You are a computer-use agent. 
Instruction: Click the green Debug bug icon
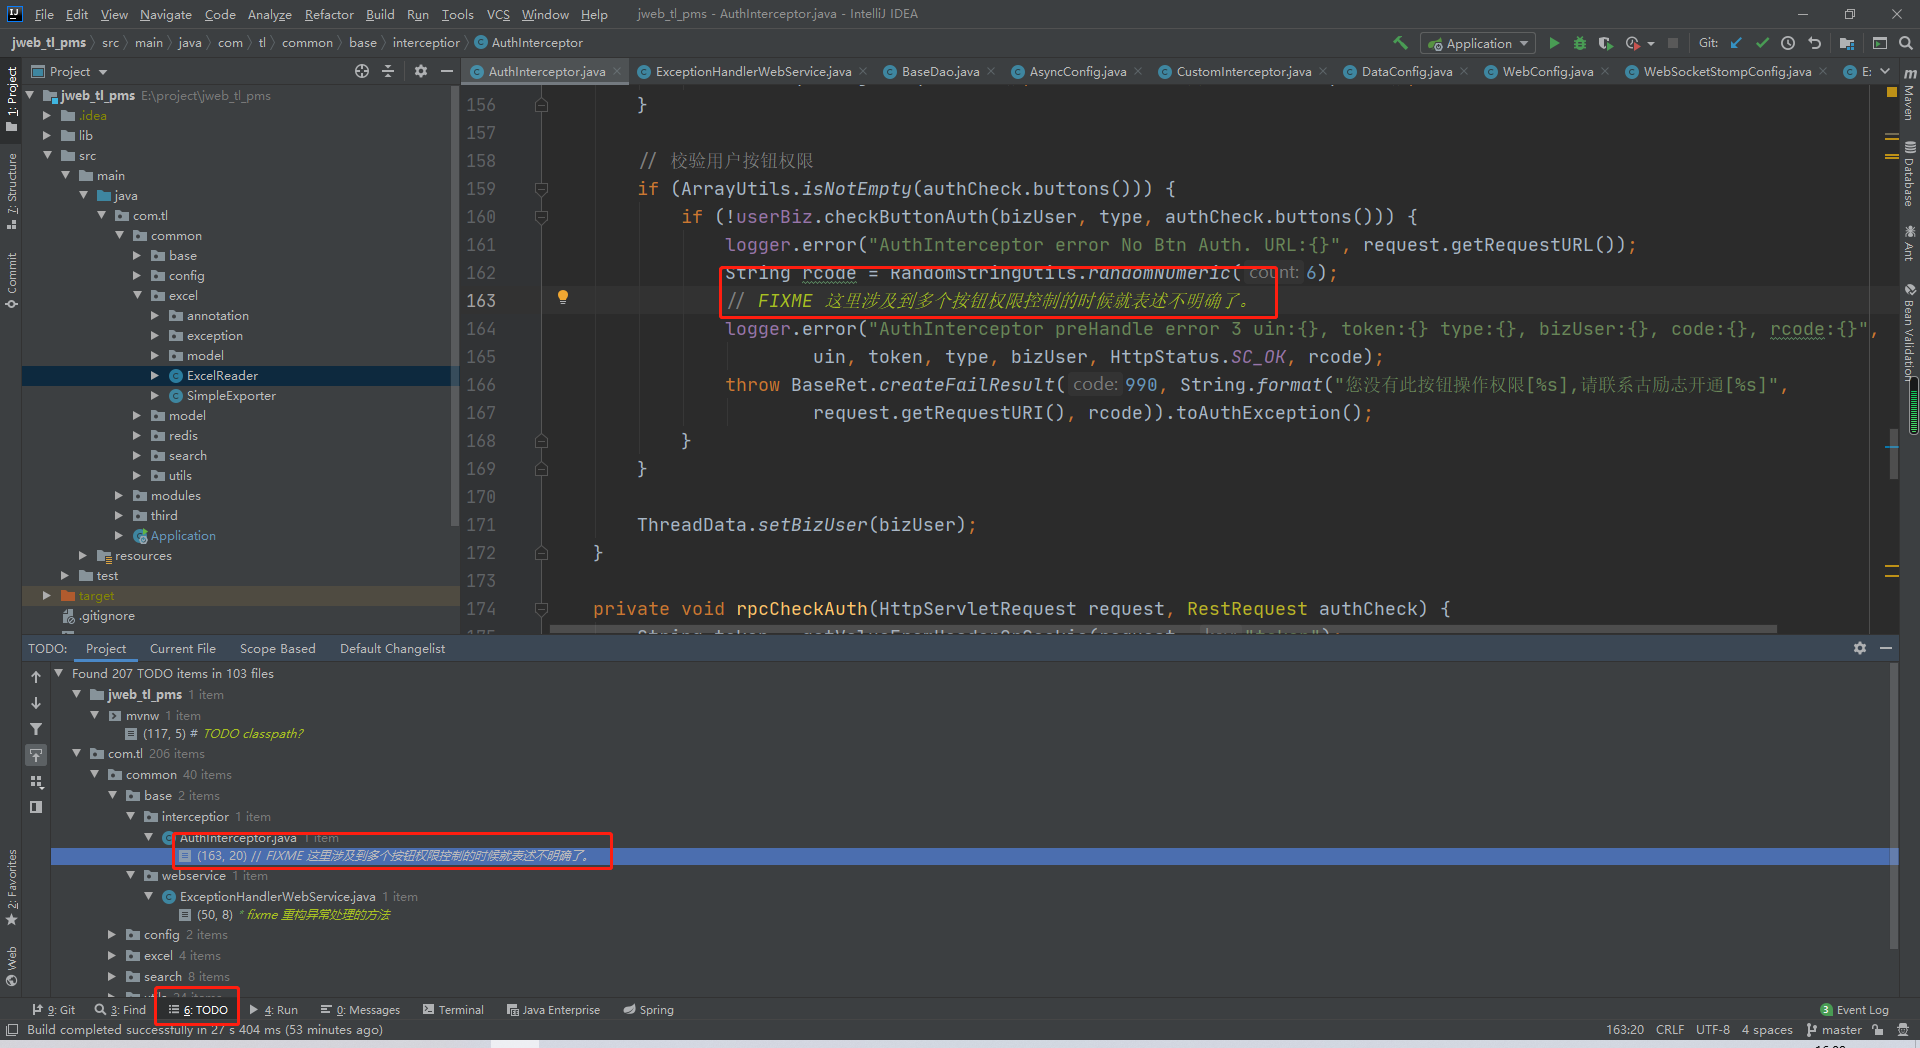pos(1580,43)
